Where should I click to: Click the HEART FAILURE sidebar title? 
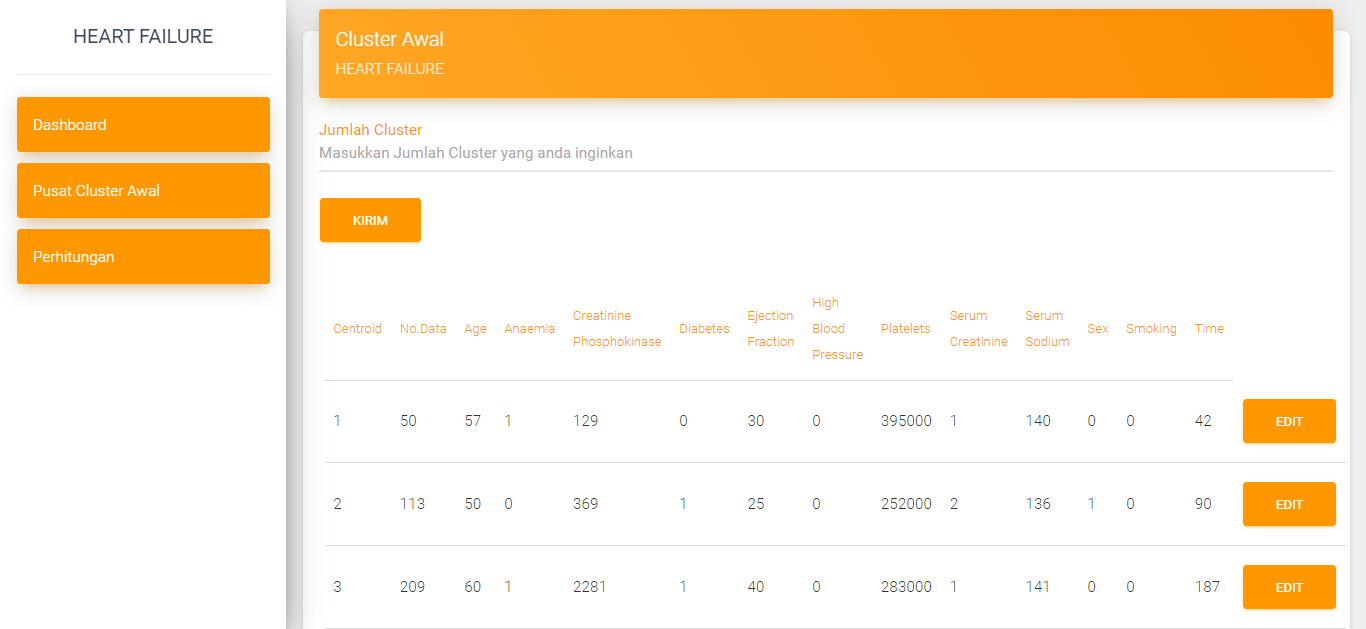[x=143, y=37]
